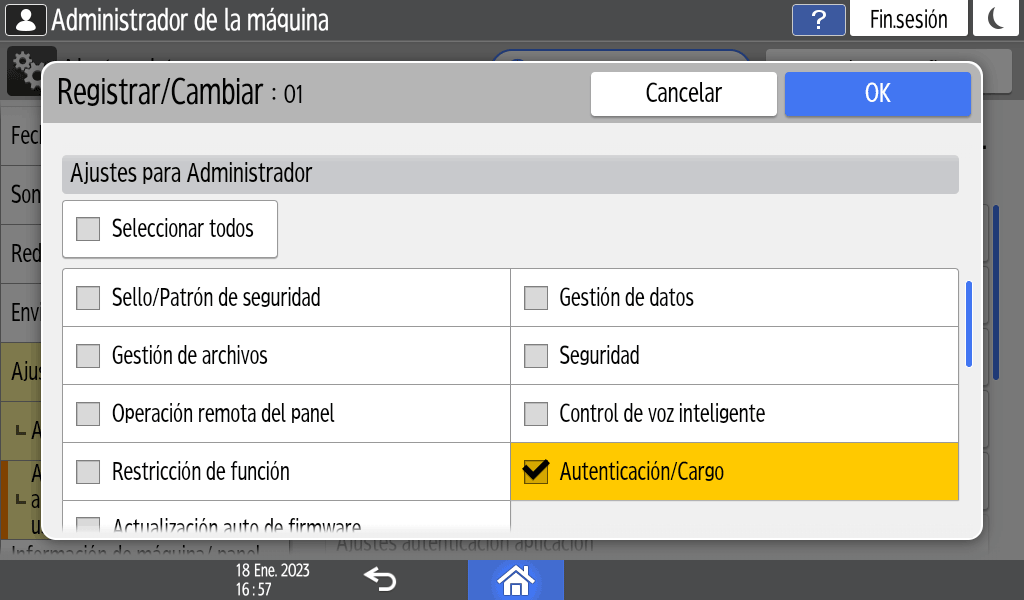The image size is (1024, 600).
Task: Tick the Gestión de datos checkbox
Action: point(536,297)
